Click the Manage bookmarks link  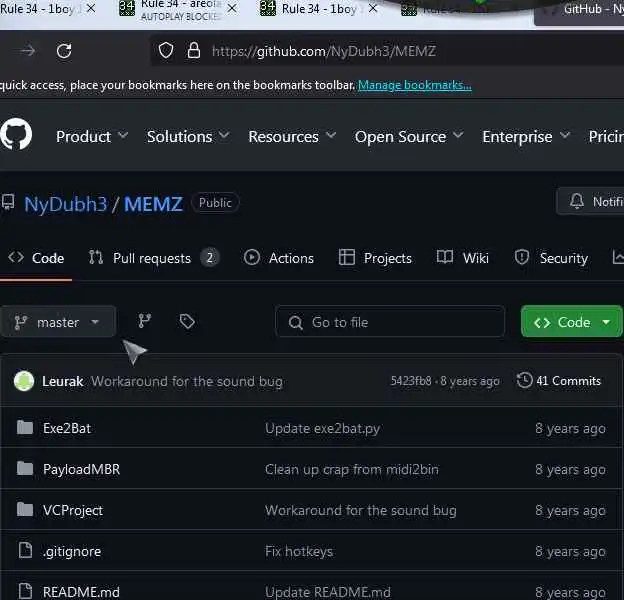pos(415,85)
